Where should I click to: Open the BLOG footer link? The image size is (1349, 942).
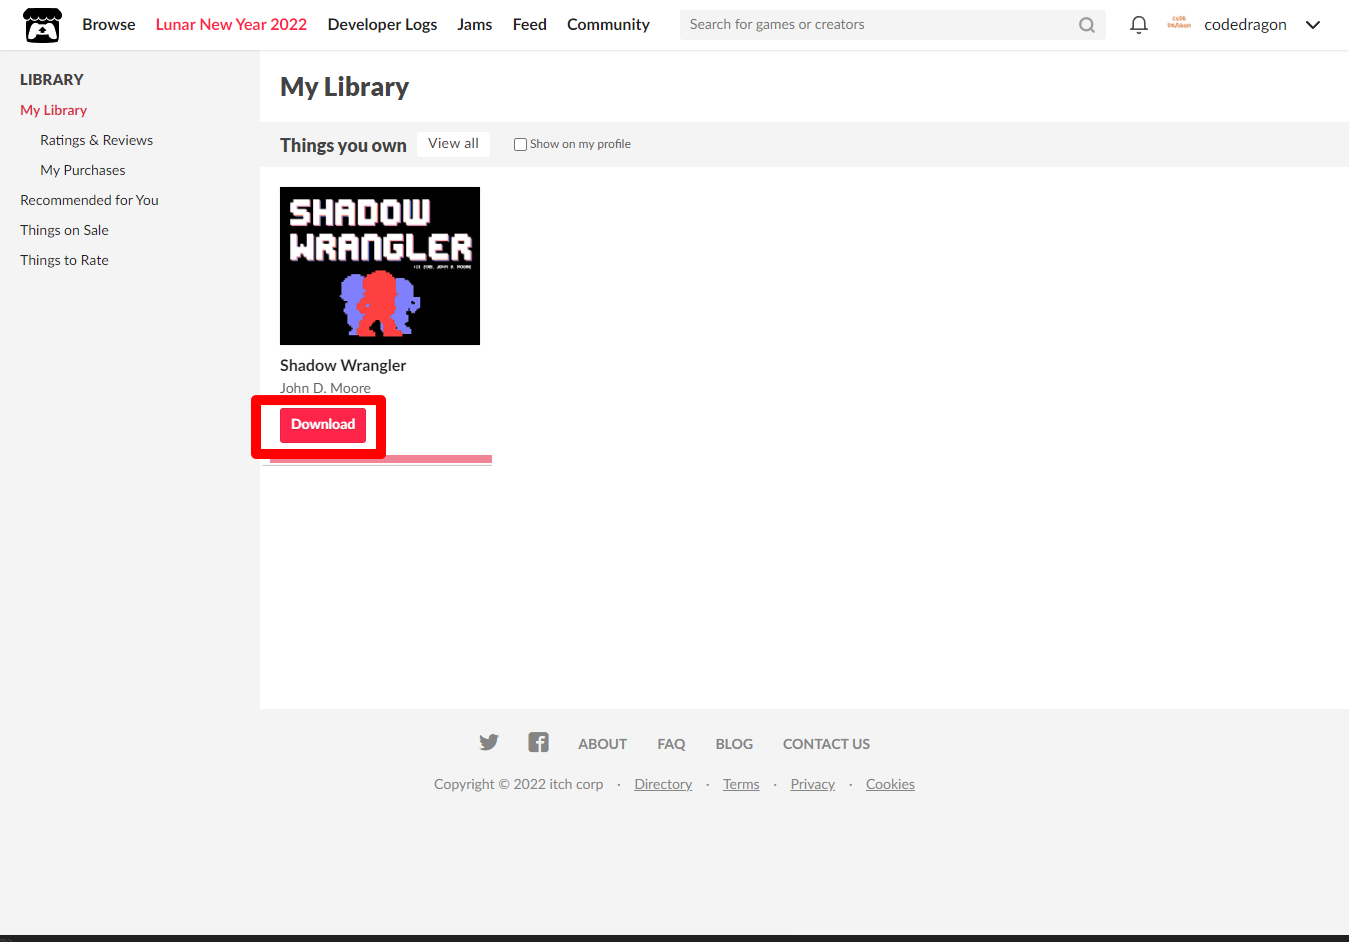[x=734, y=744]
